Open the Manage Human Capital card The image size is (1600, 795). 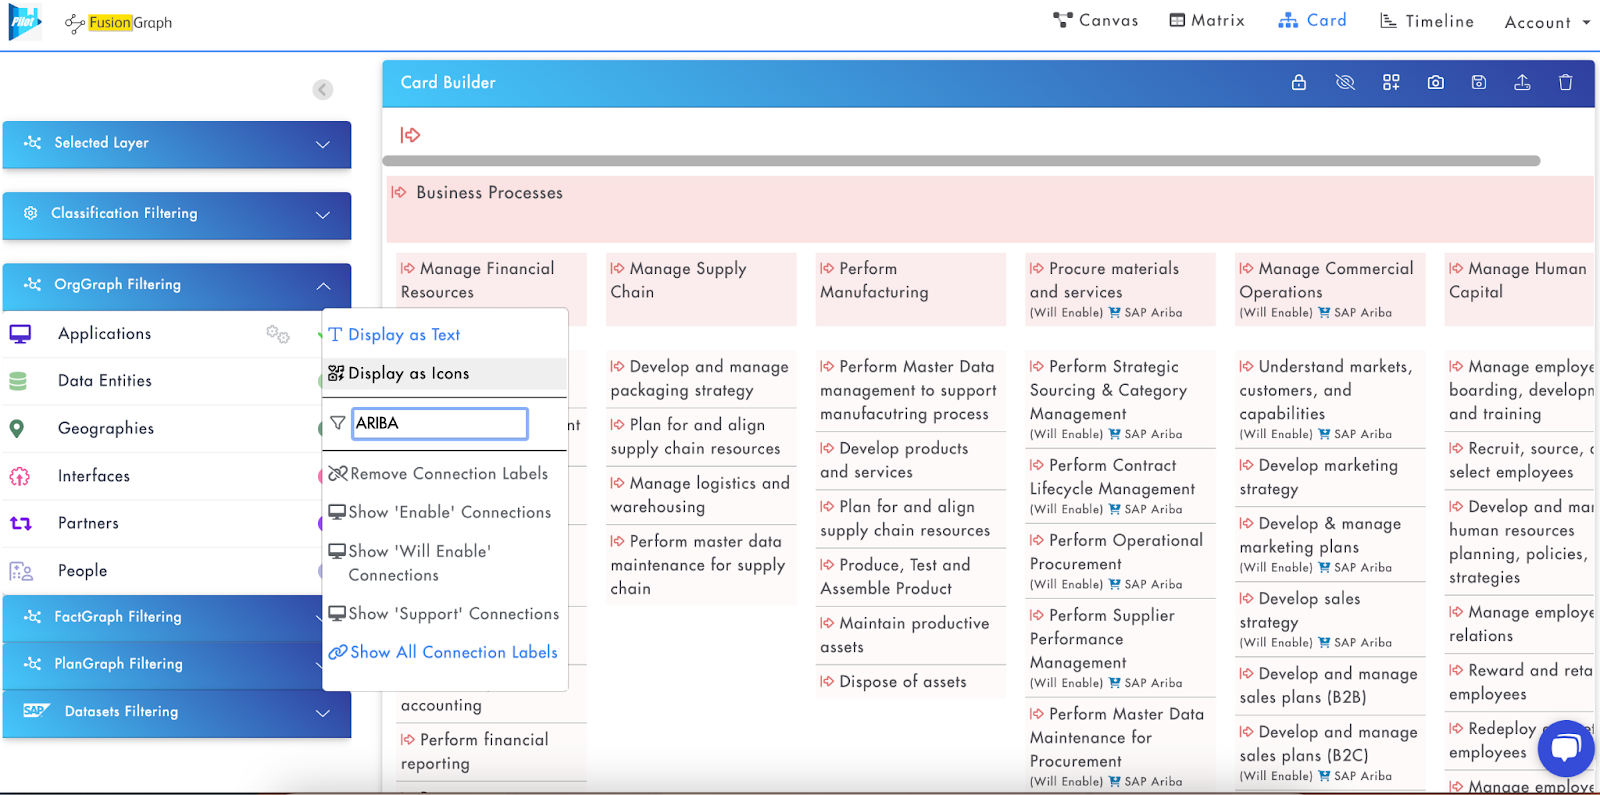1520,289
